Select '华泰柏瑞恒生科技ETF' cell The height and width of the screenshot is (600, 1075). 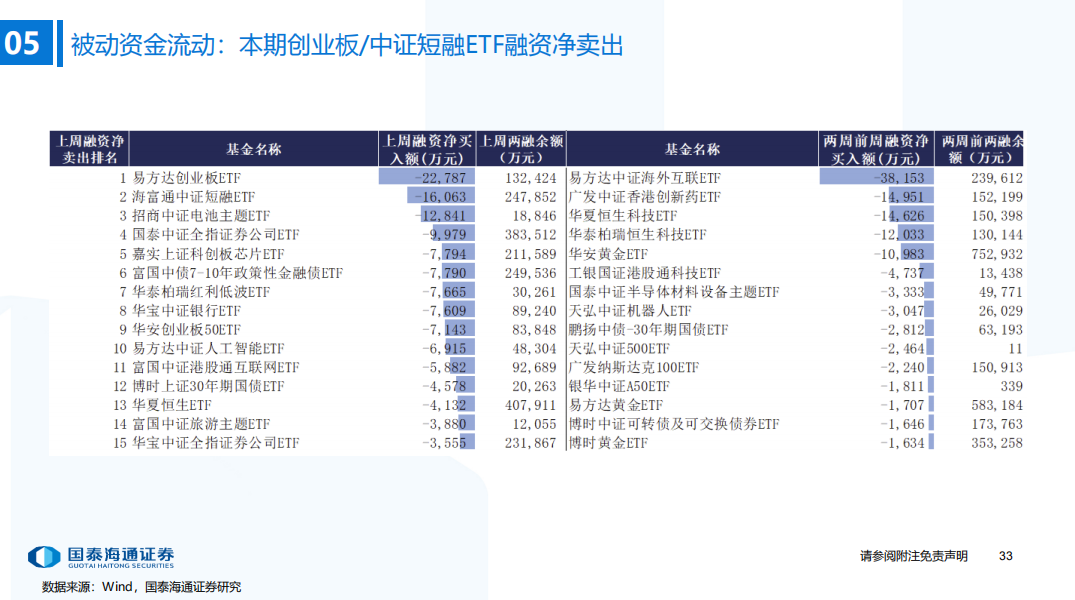pyautogui.click(x=637, y=235)
